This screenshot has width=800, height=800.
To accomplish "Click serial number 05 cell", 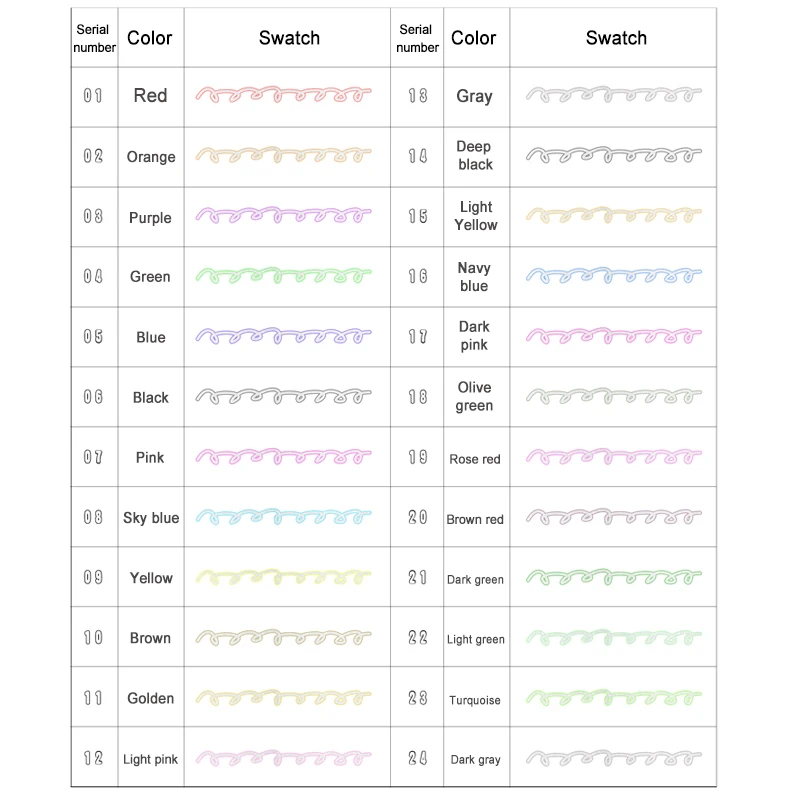I will [93, 337].
